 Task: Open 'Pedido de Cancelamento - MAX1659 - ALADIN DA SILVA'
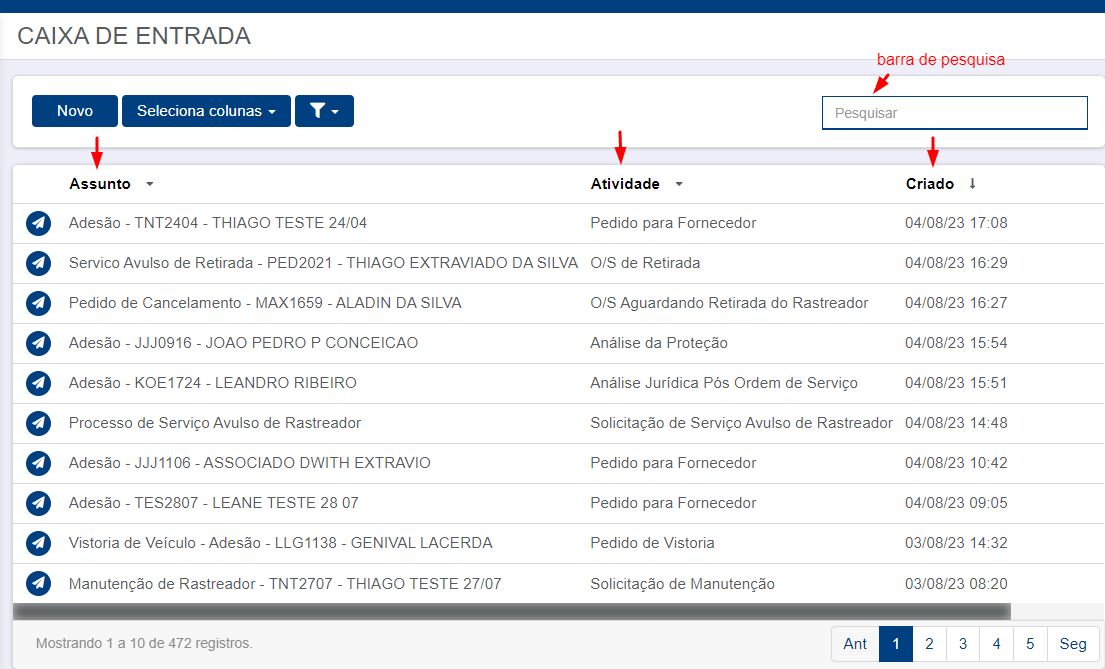265,303
